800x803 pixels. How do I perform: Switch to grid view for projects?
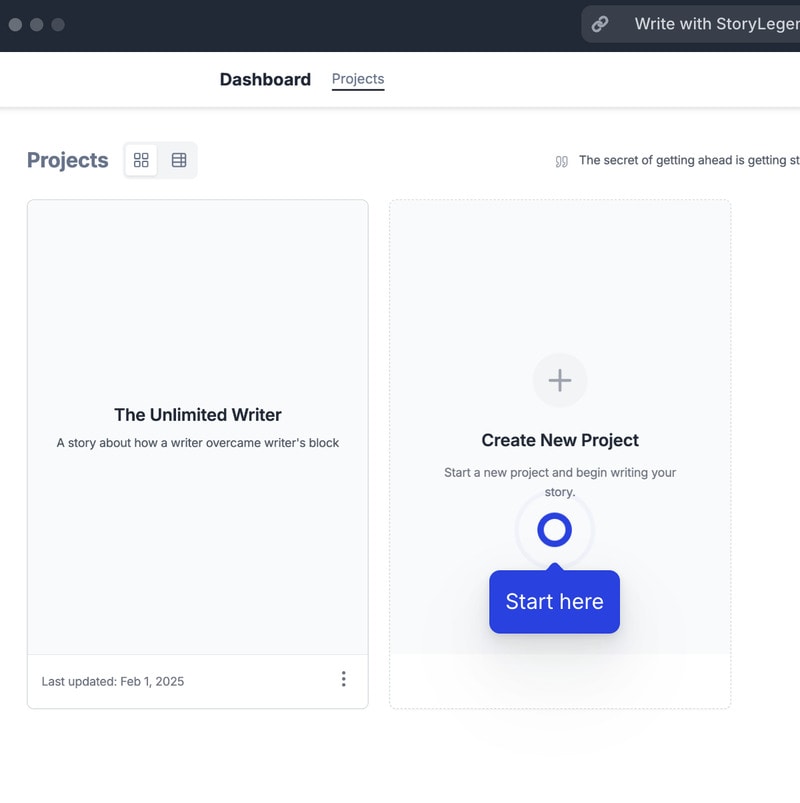141,160
